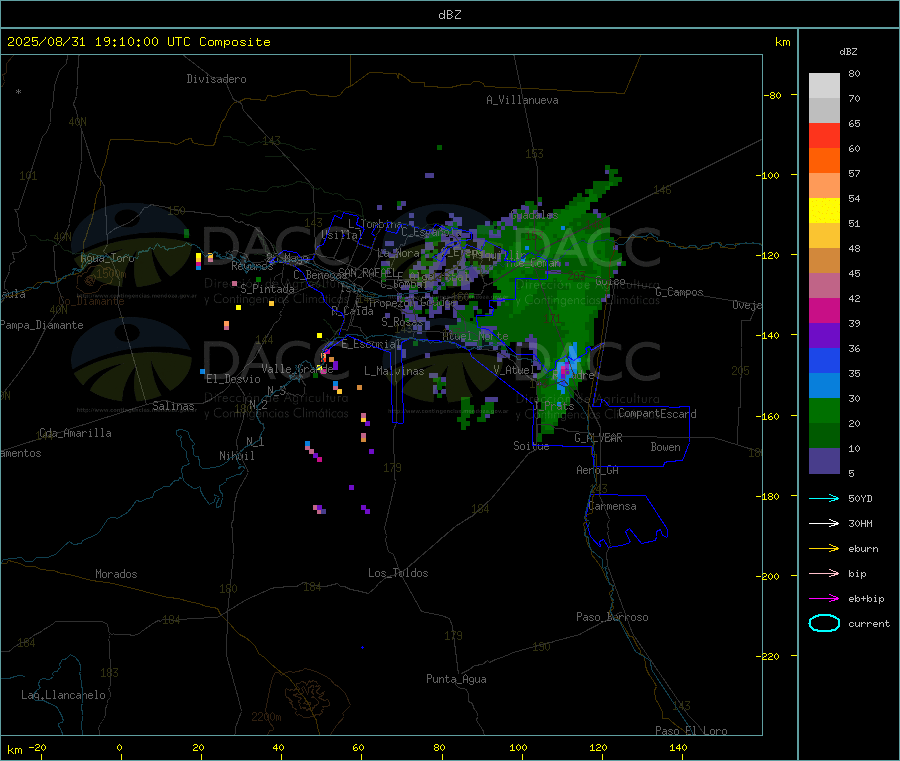The width and height of the screenshot is (900, 761).
Task: Click the Morados map label
Action: click(116, 574)
